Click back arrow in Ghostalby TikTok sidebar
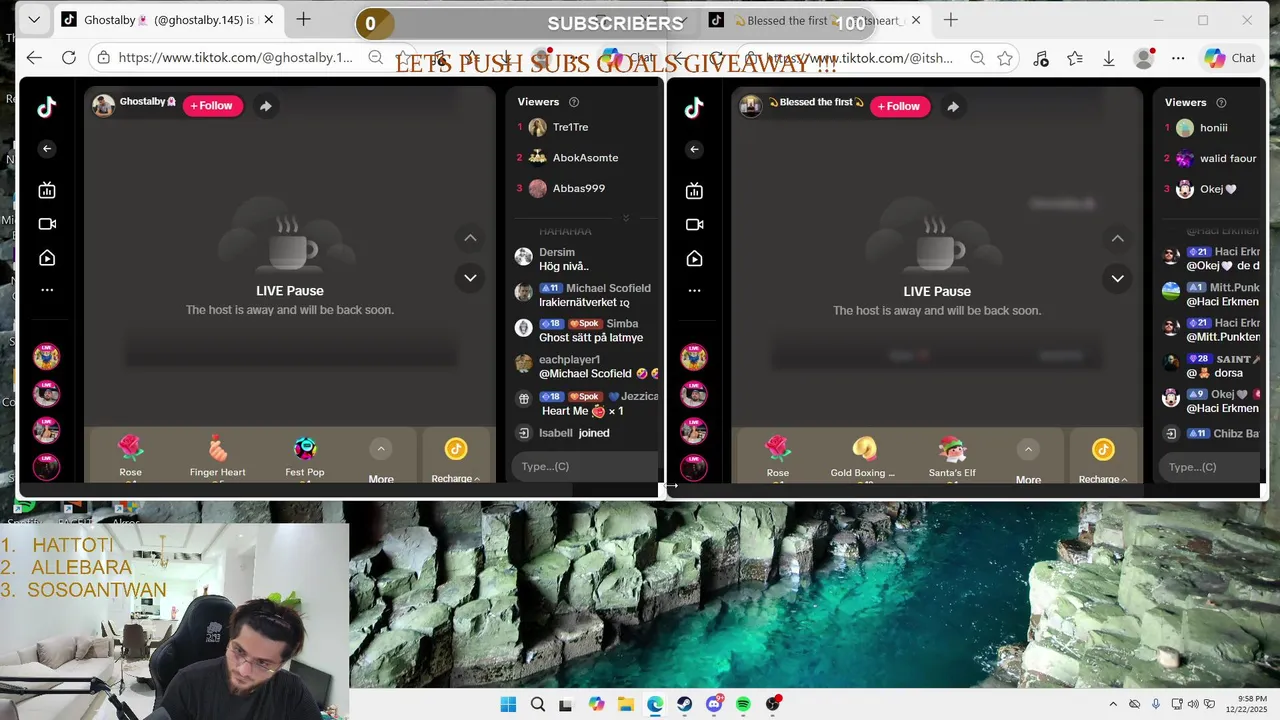The image size is (1280, 720). click(47, 149)
